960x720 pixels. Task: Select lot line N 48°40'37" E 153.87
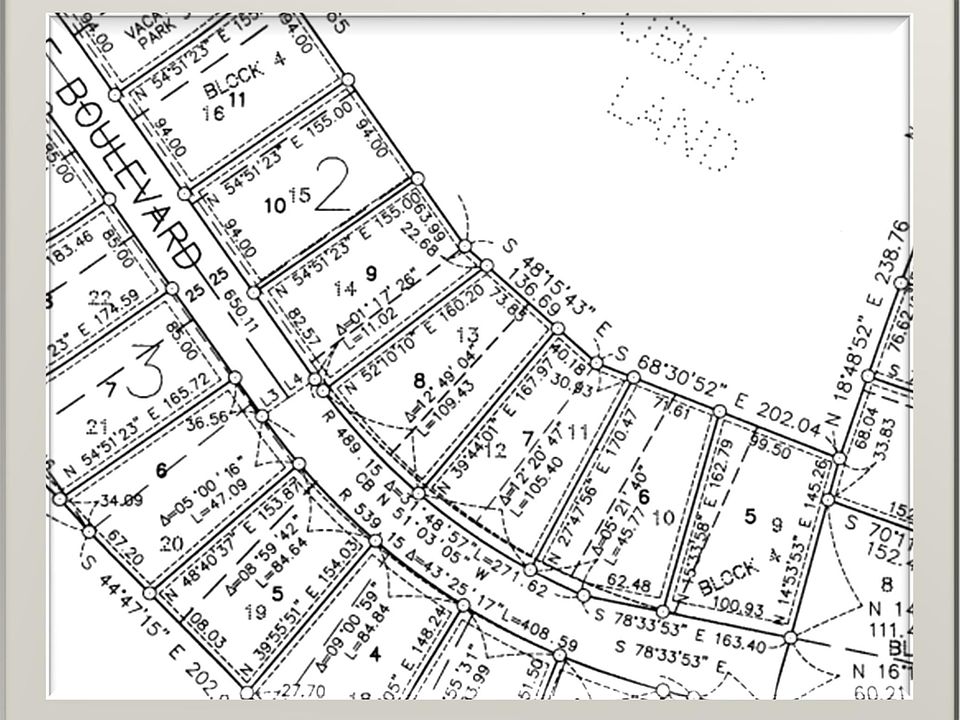[x=233, y=538]
